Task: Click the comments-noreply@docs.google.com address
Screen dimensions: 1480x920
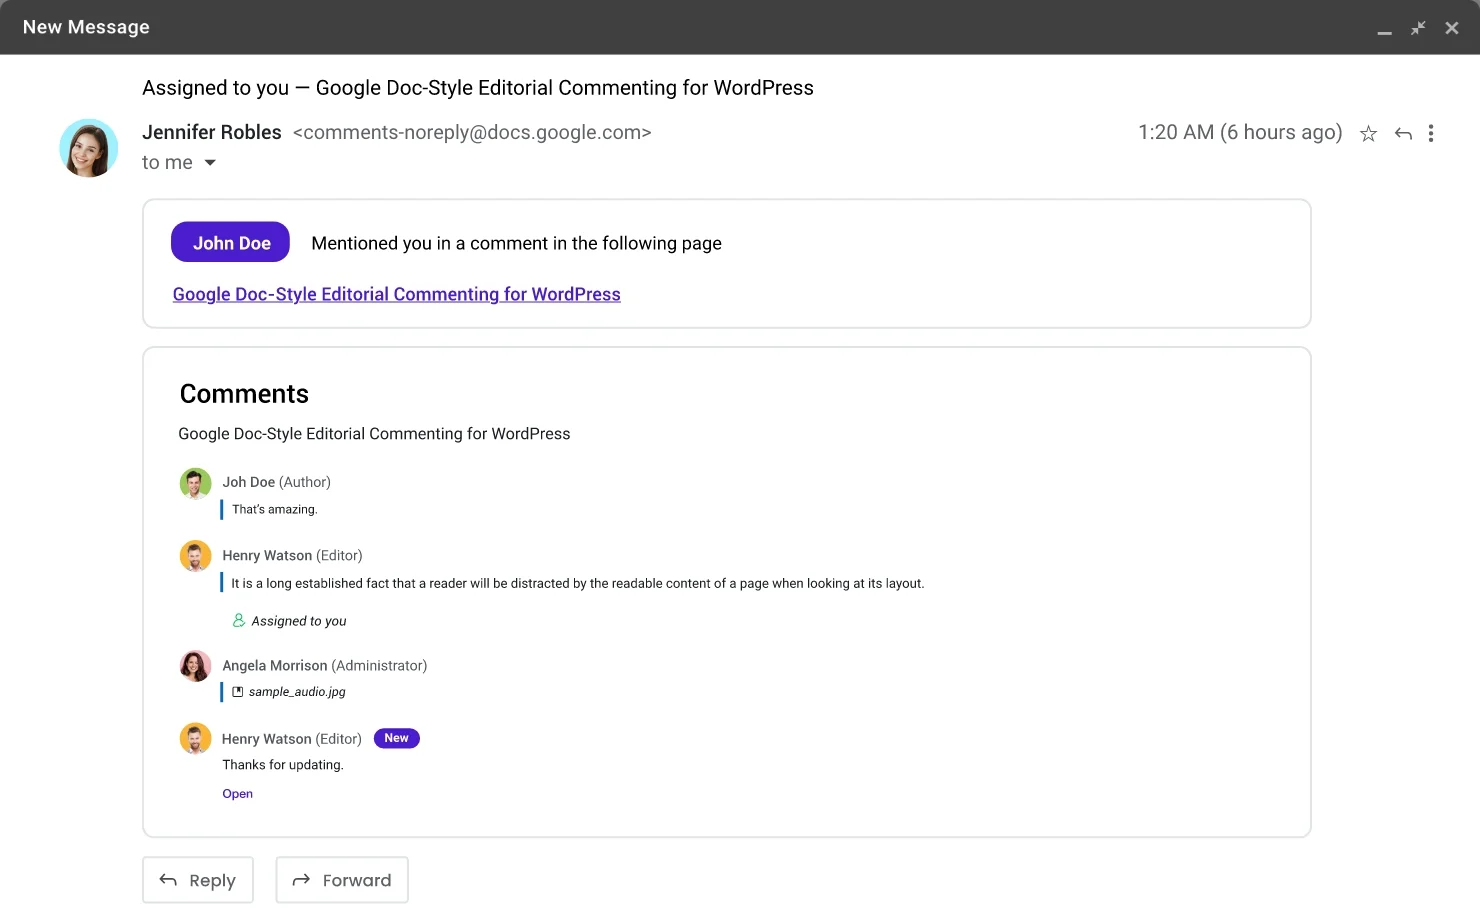Action: 472,132
